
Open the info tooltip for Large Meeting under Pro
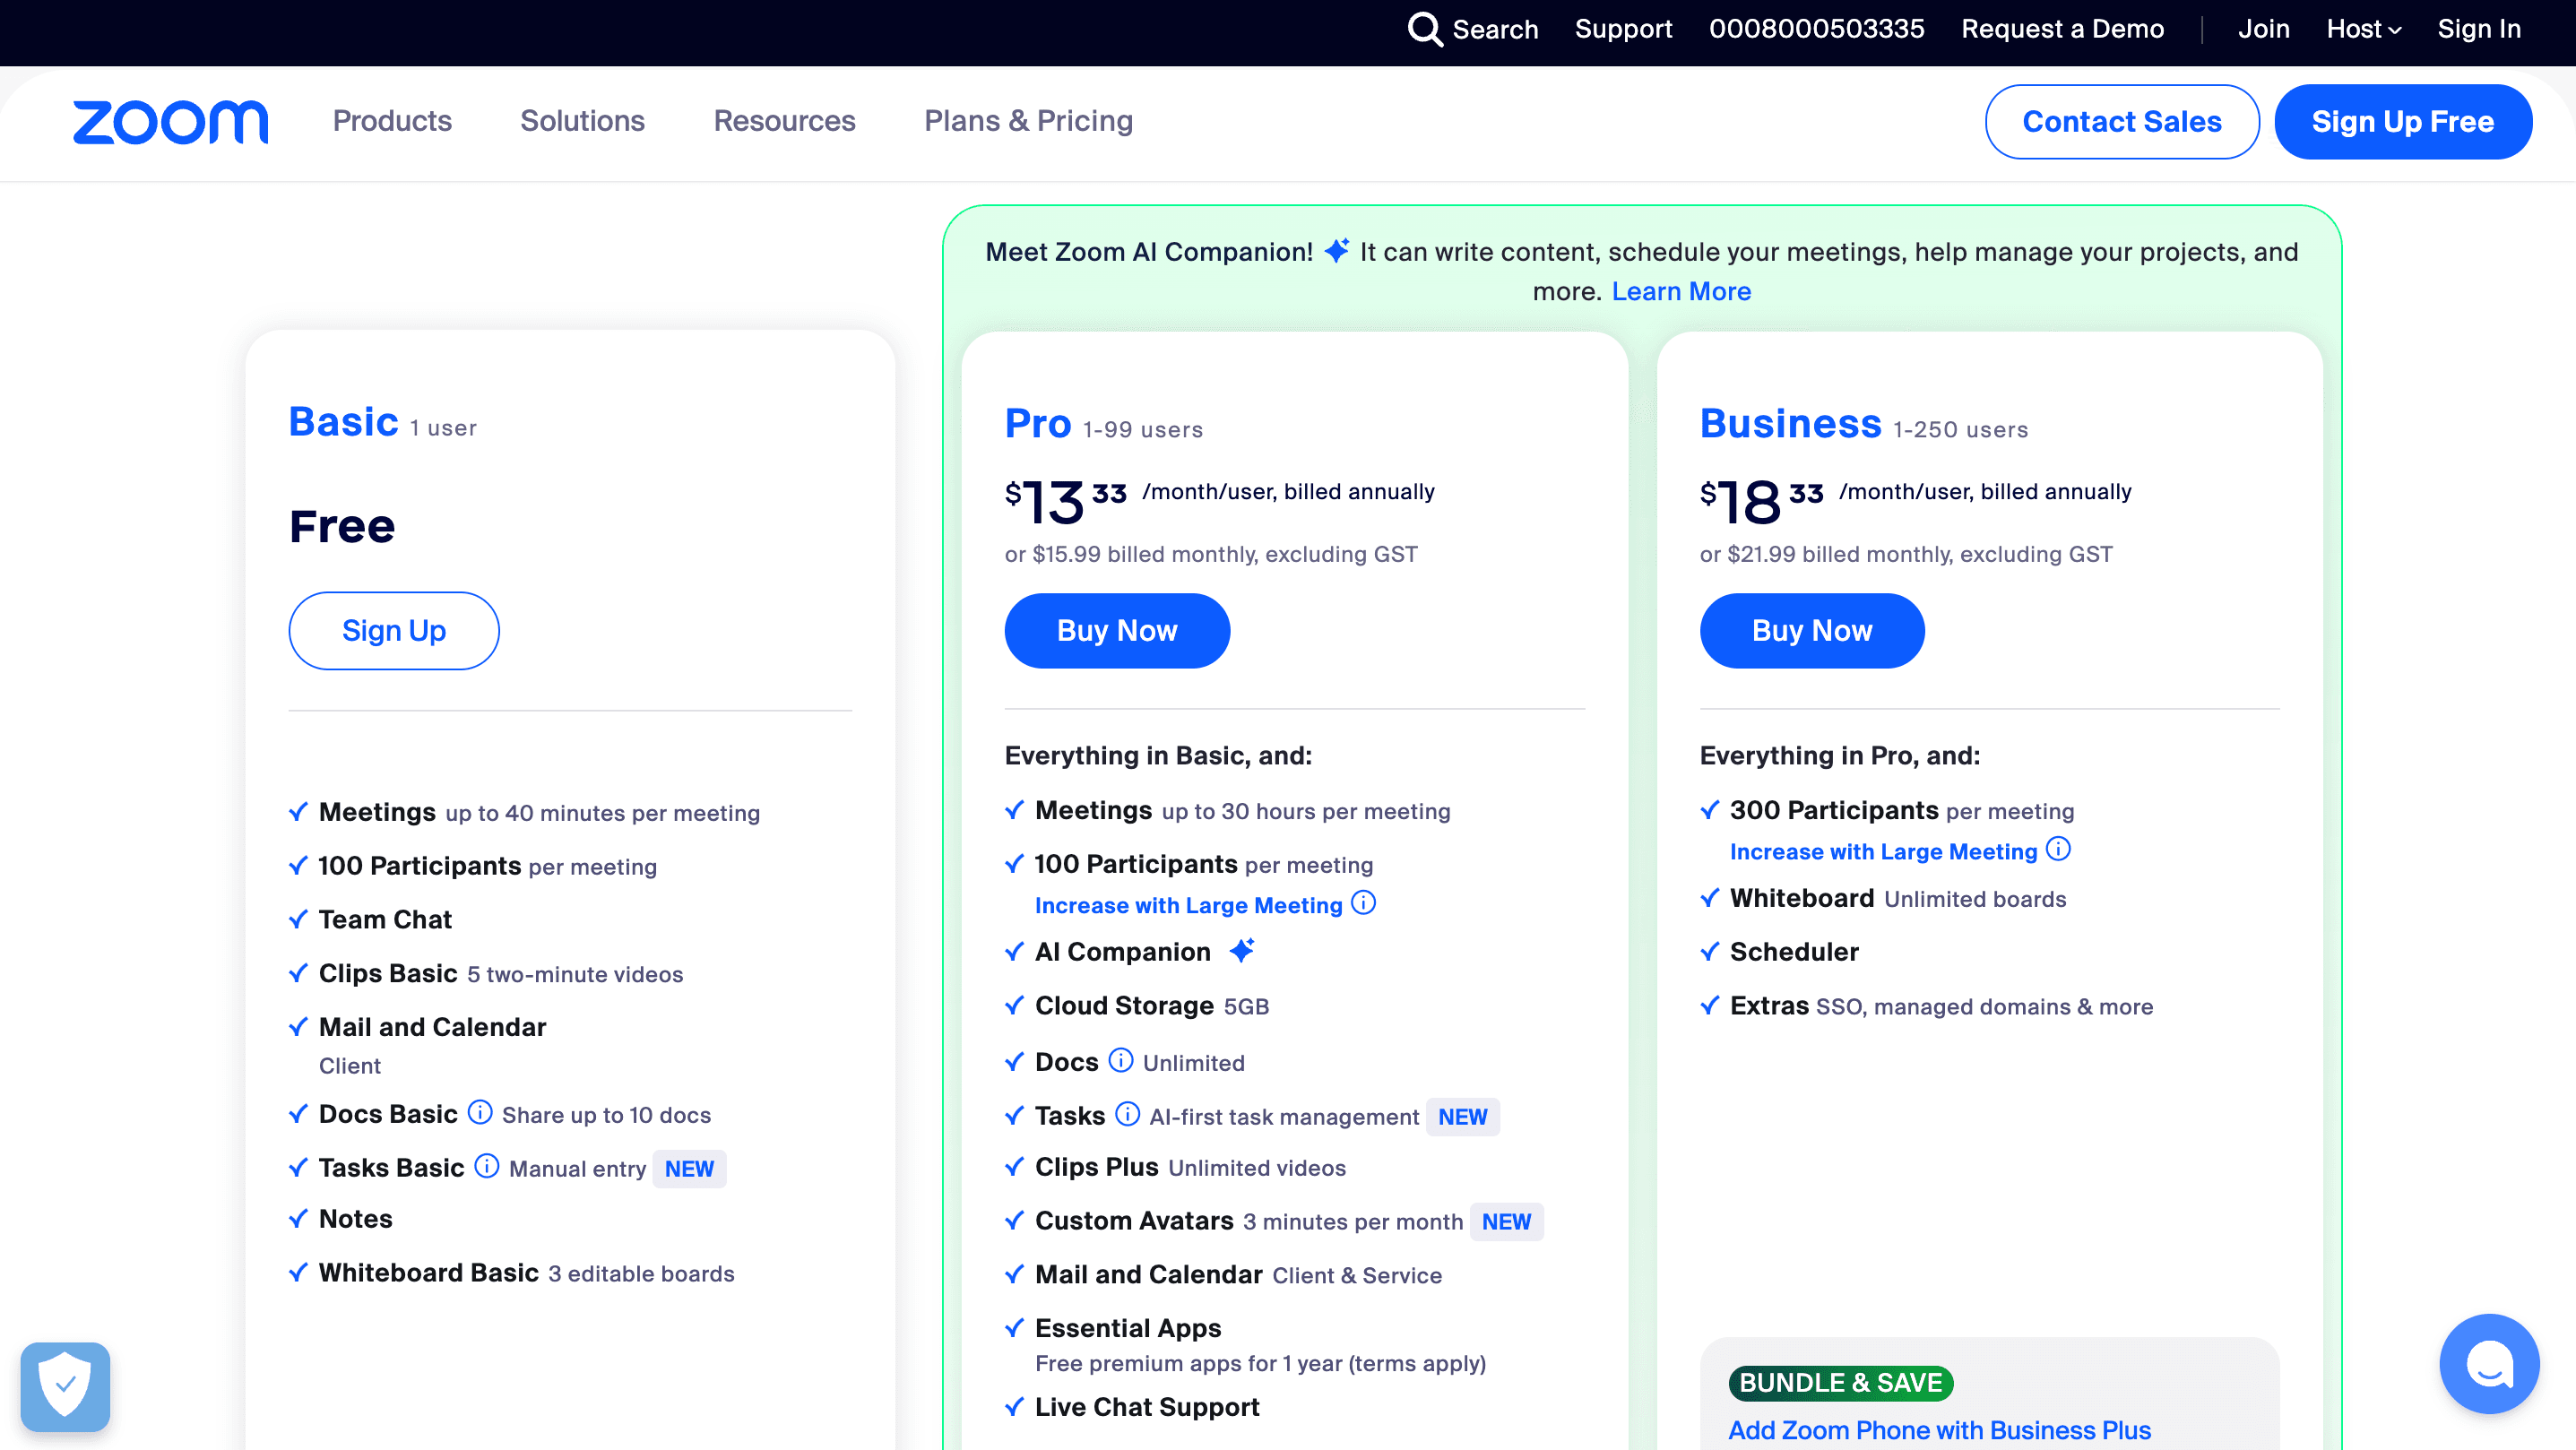click(x=1363, y=903)
